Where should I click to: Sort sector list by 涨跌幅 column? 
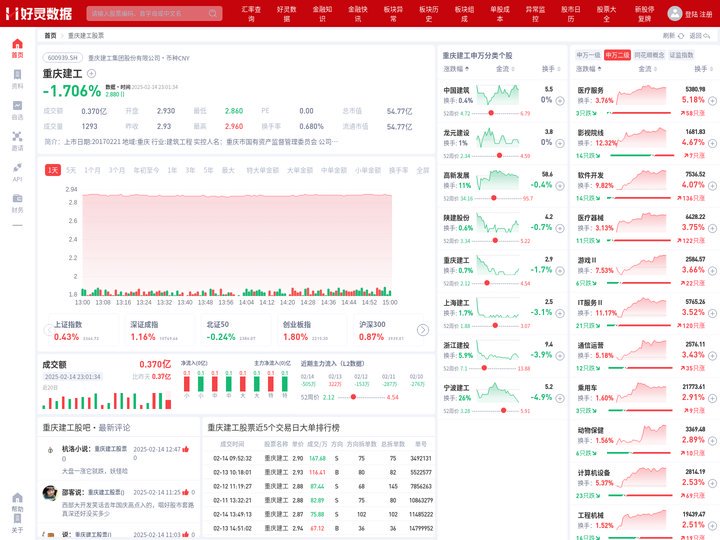(589, 69)
